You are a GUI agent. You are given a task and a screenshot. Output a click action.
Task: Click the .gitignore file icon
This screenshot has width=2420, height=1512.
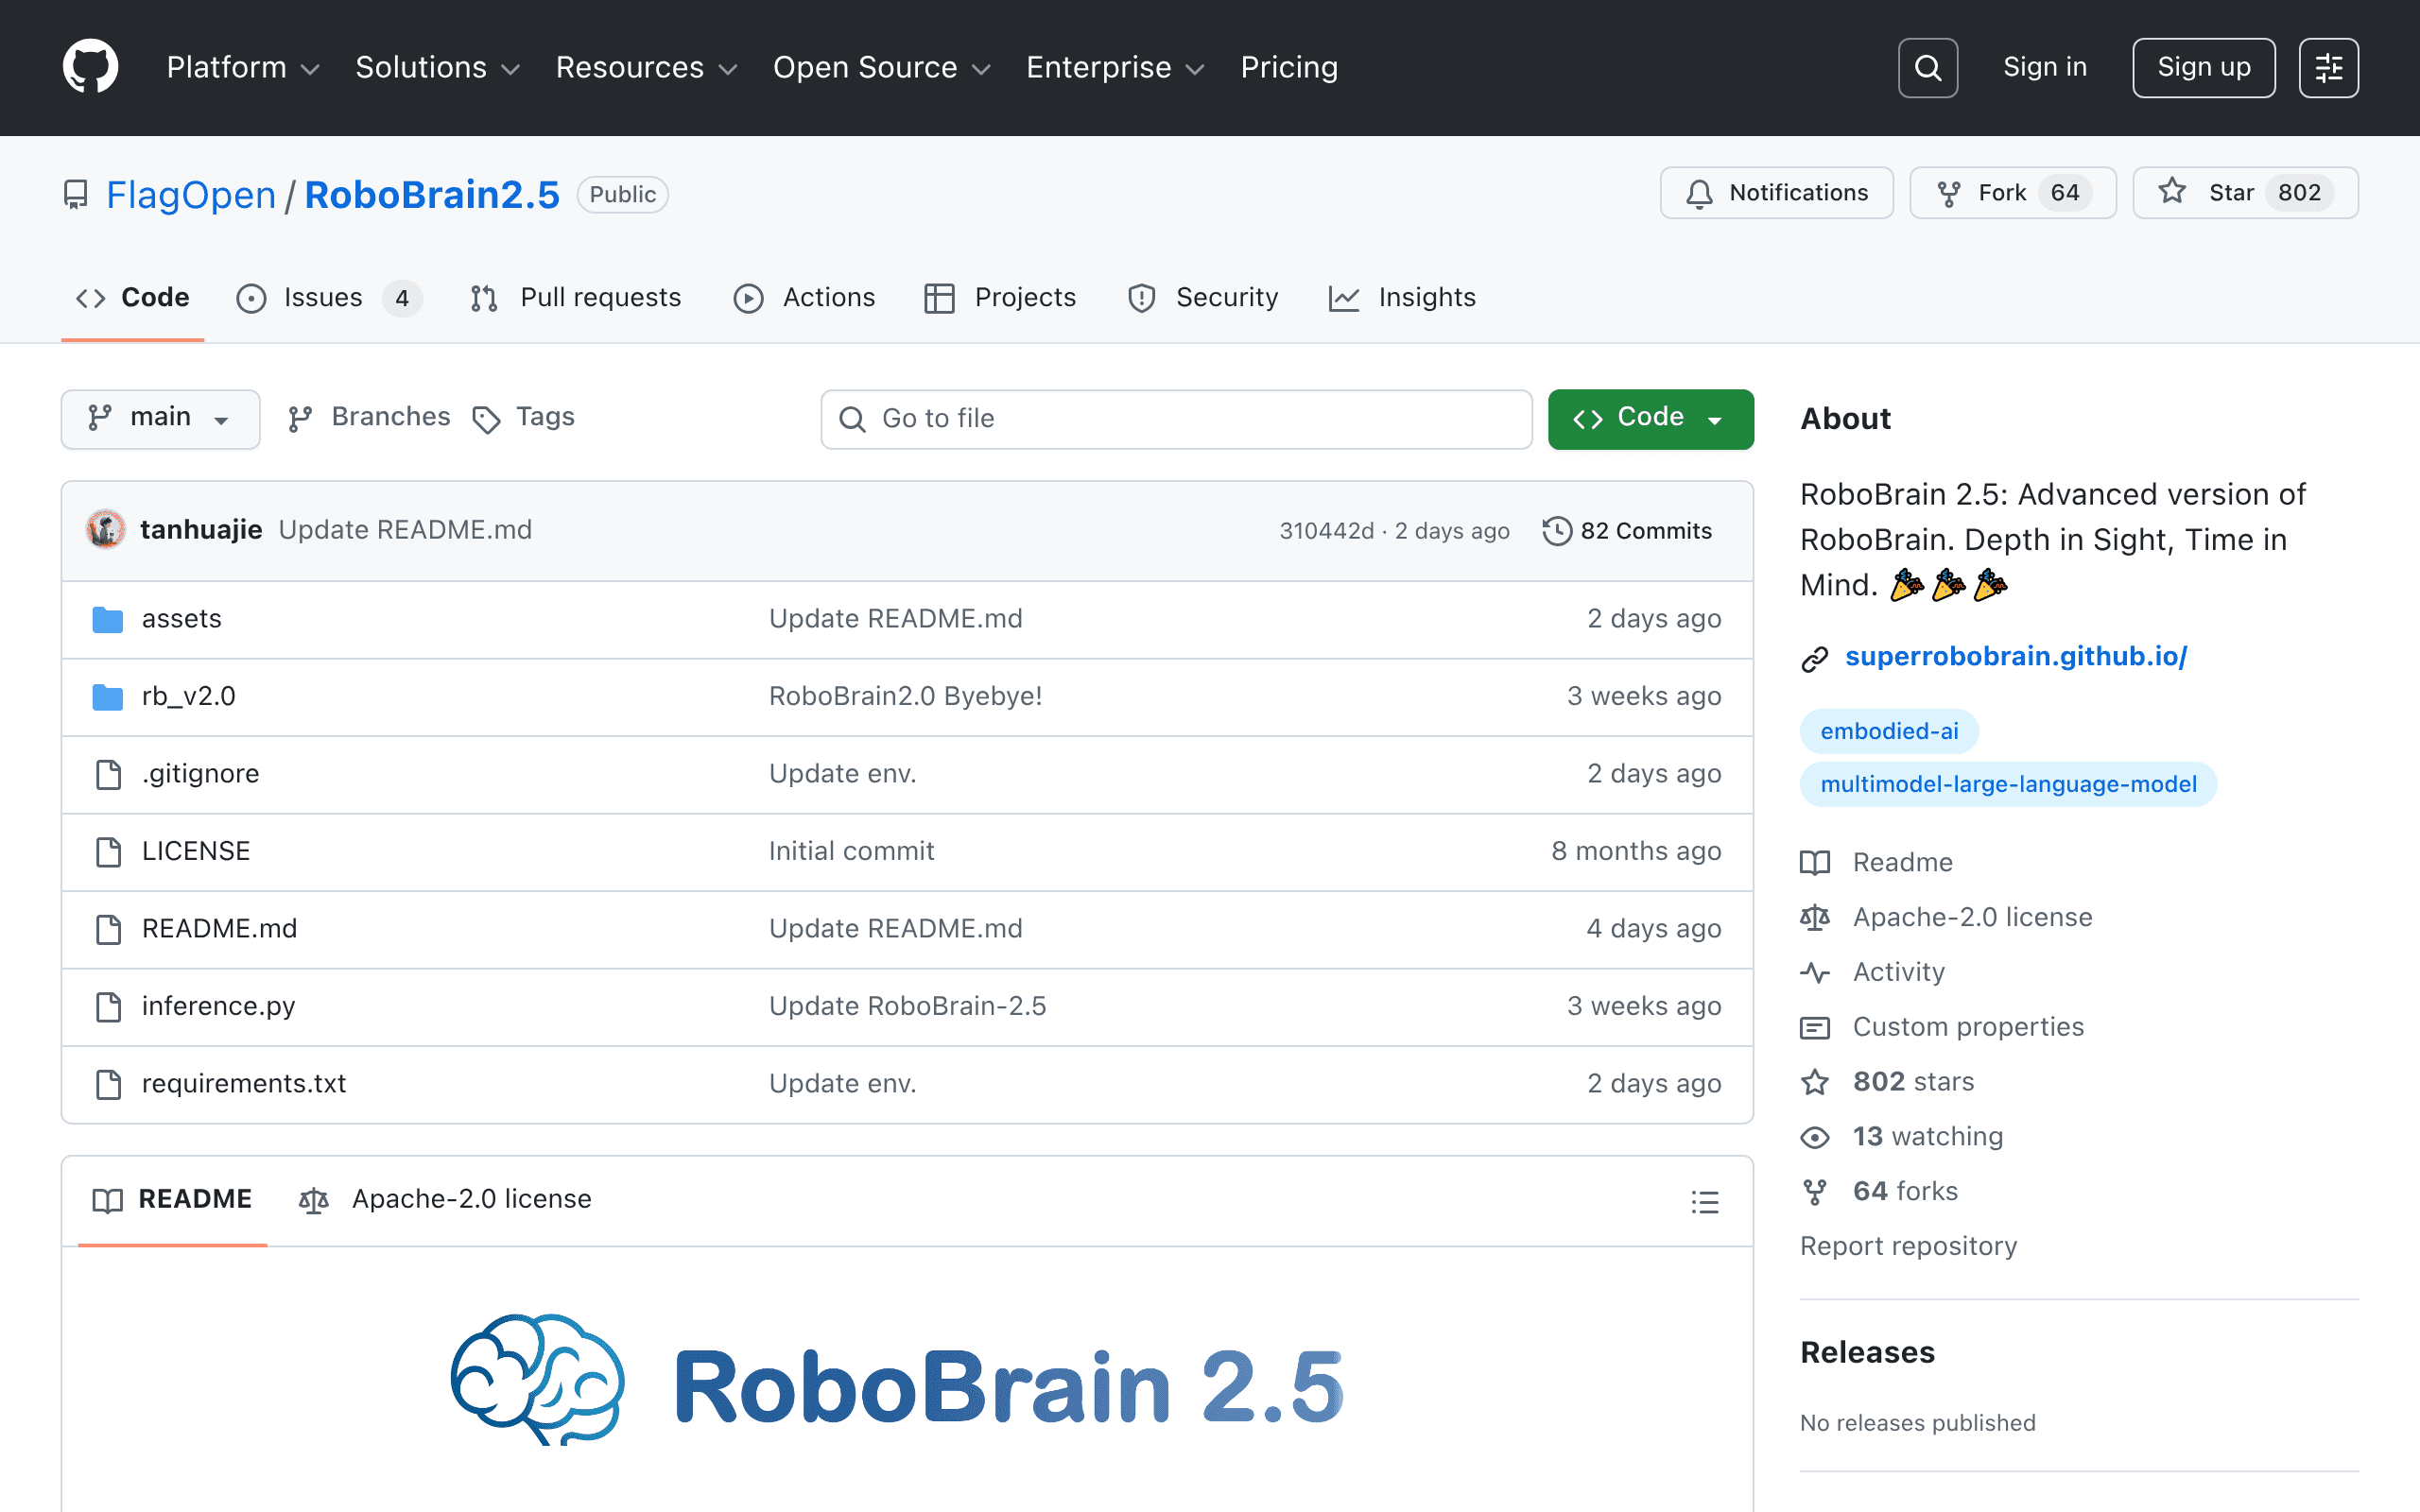[x=108, y=774]
